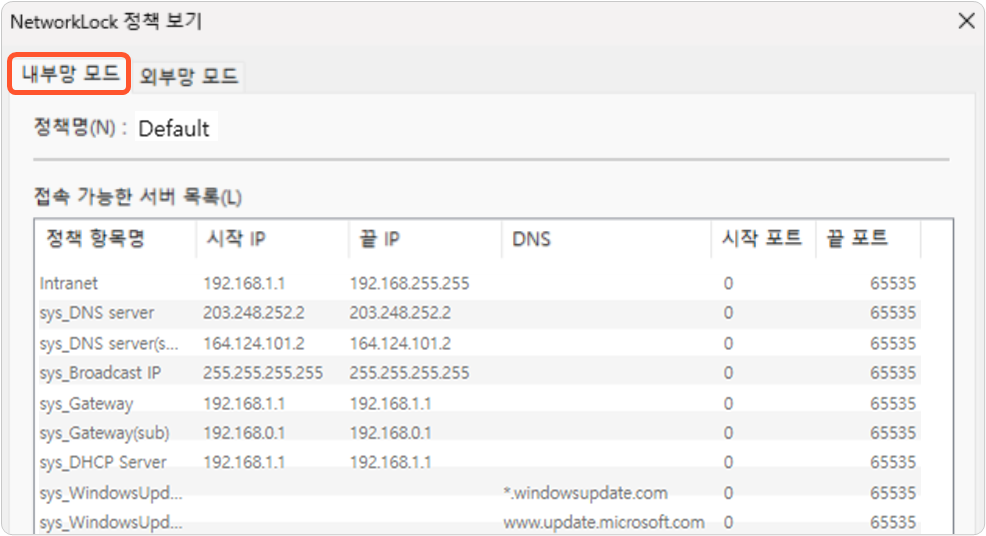The height and width of the screenshot is (536, 986).
Task: Close the NetworkLock 정책 보기 window
Action: point(967,21)
